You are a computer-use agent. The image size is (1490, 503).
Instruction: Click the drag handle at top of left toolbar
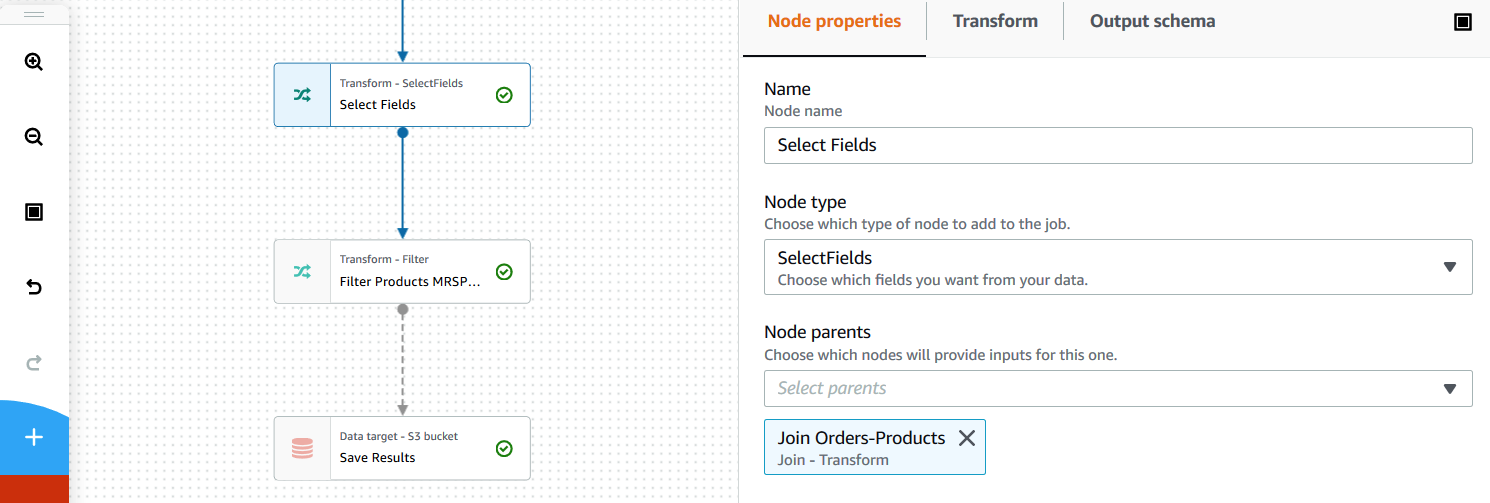pos(34,15)
